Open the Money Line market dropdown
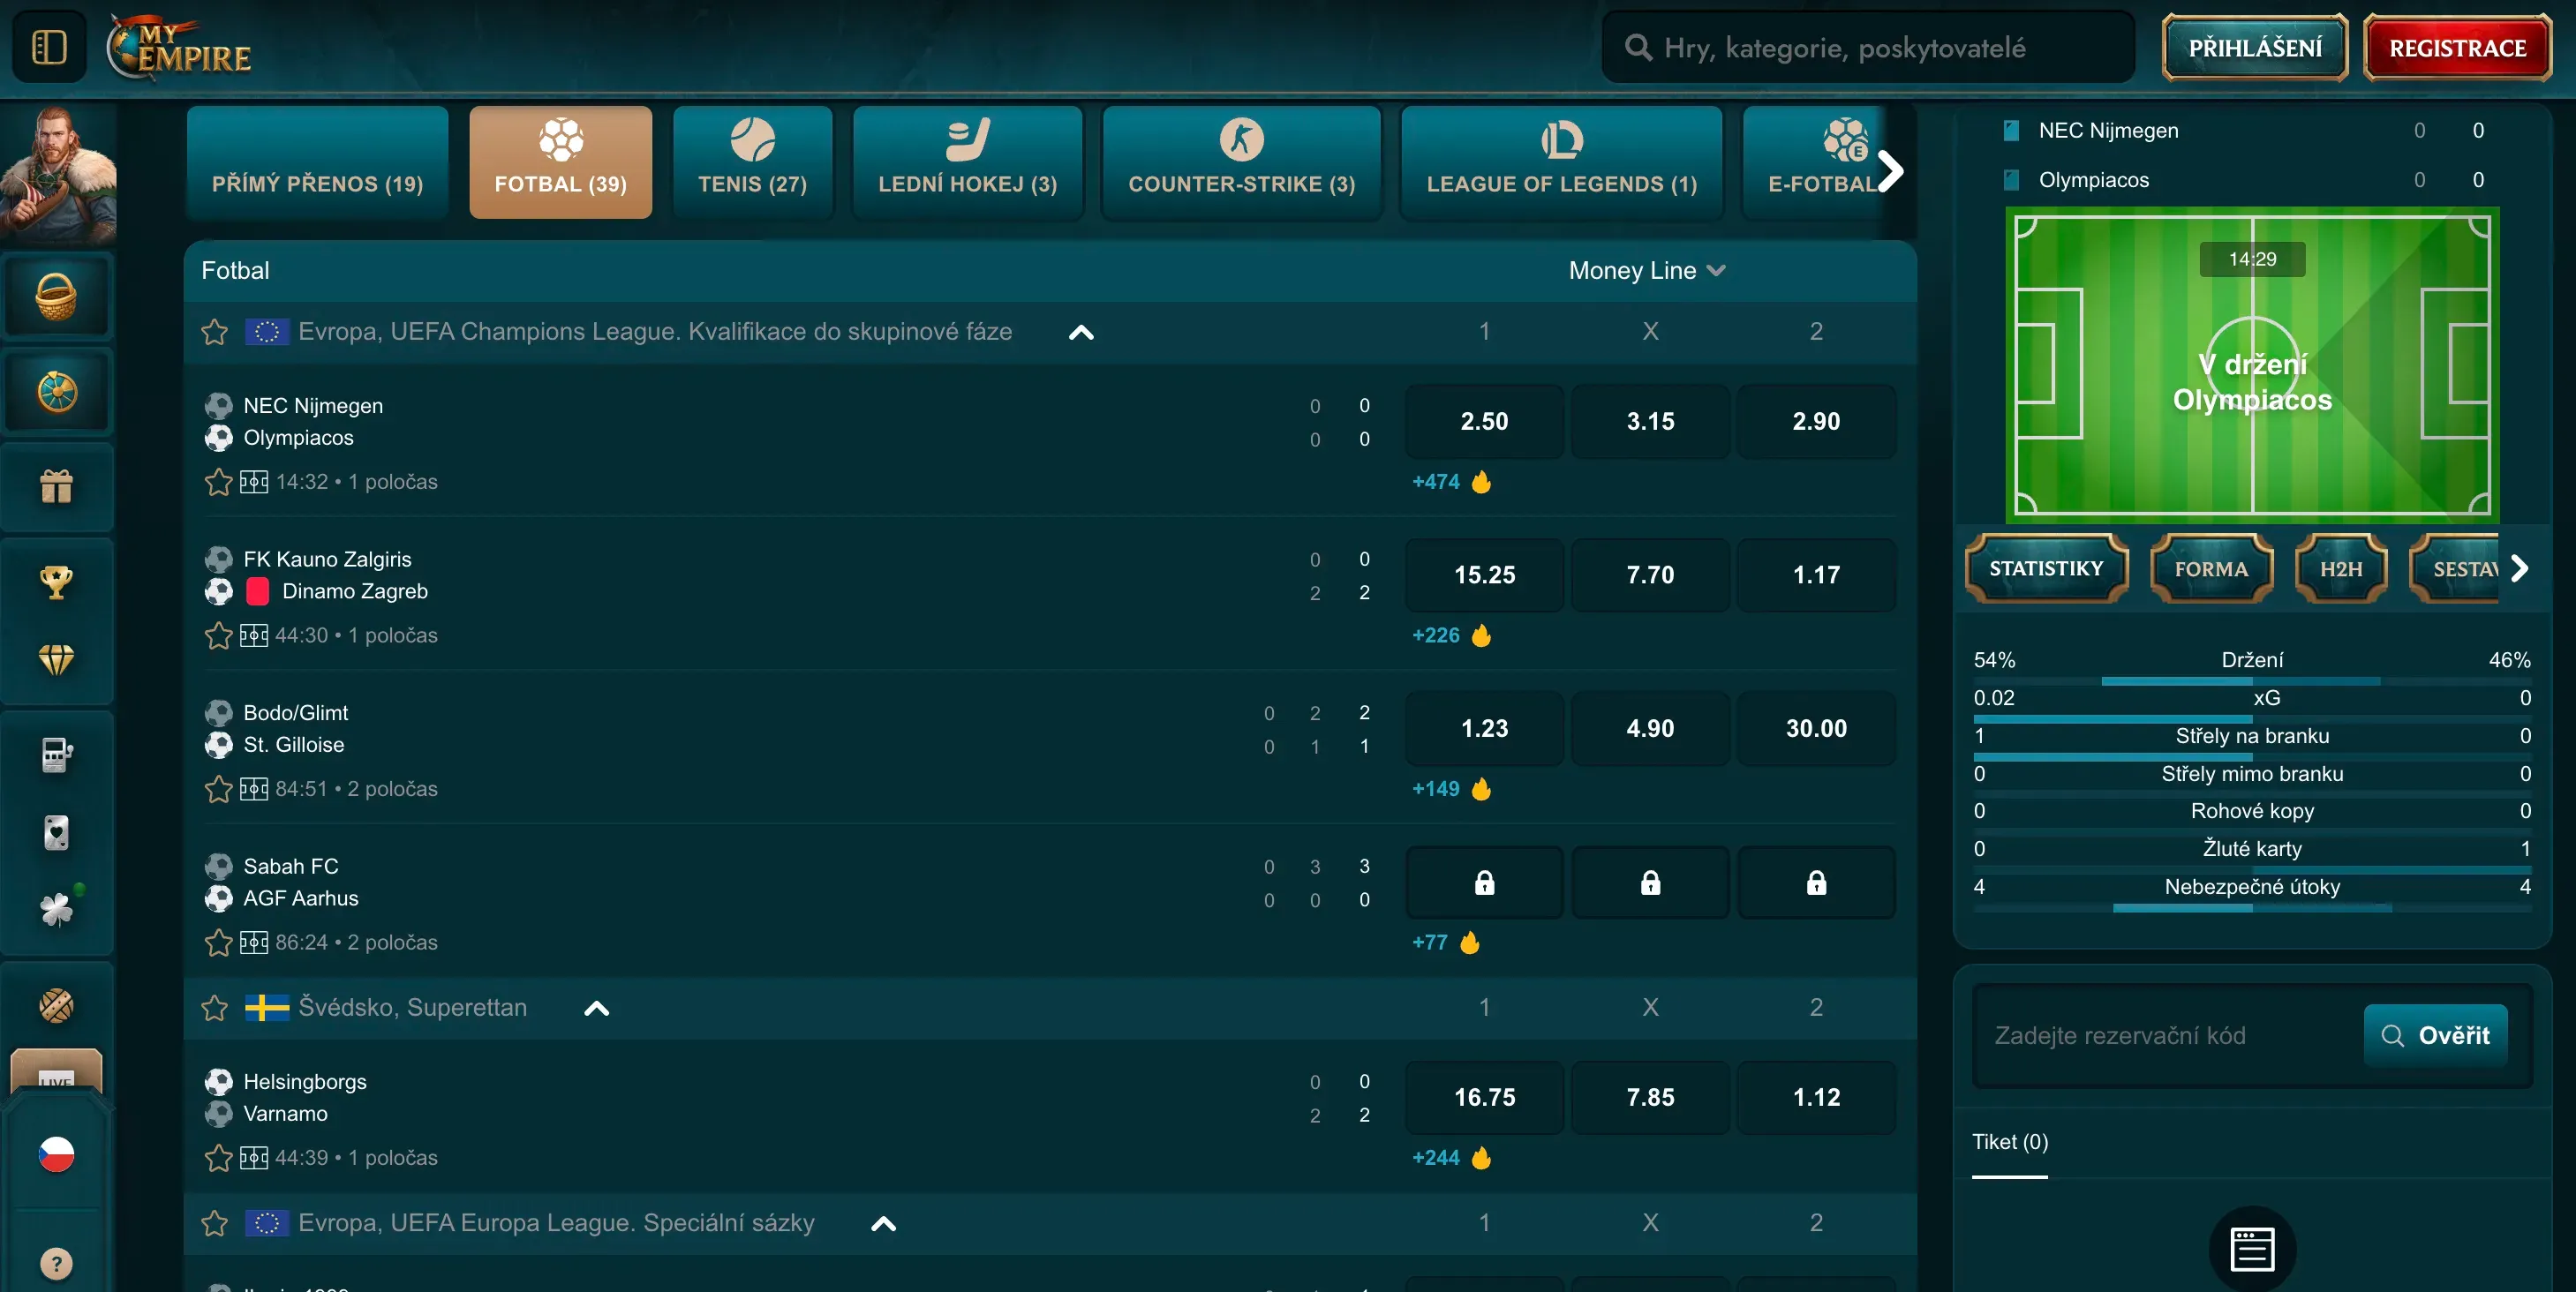 (x=1647, y=270)
